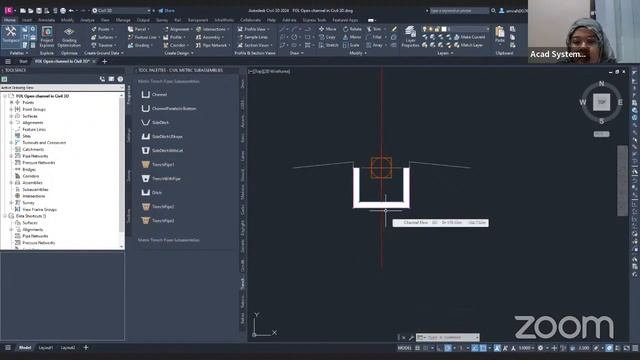Open Project Explorer from ribbon

[47, 37]
